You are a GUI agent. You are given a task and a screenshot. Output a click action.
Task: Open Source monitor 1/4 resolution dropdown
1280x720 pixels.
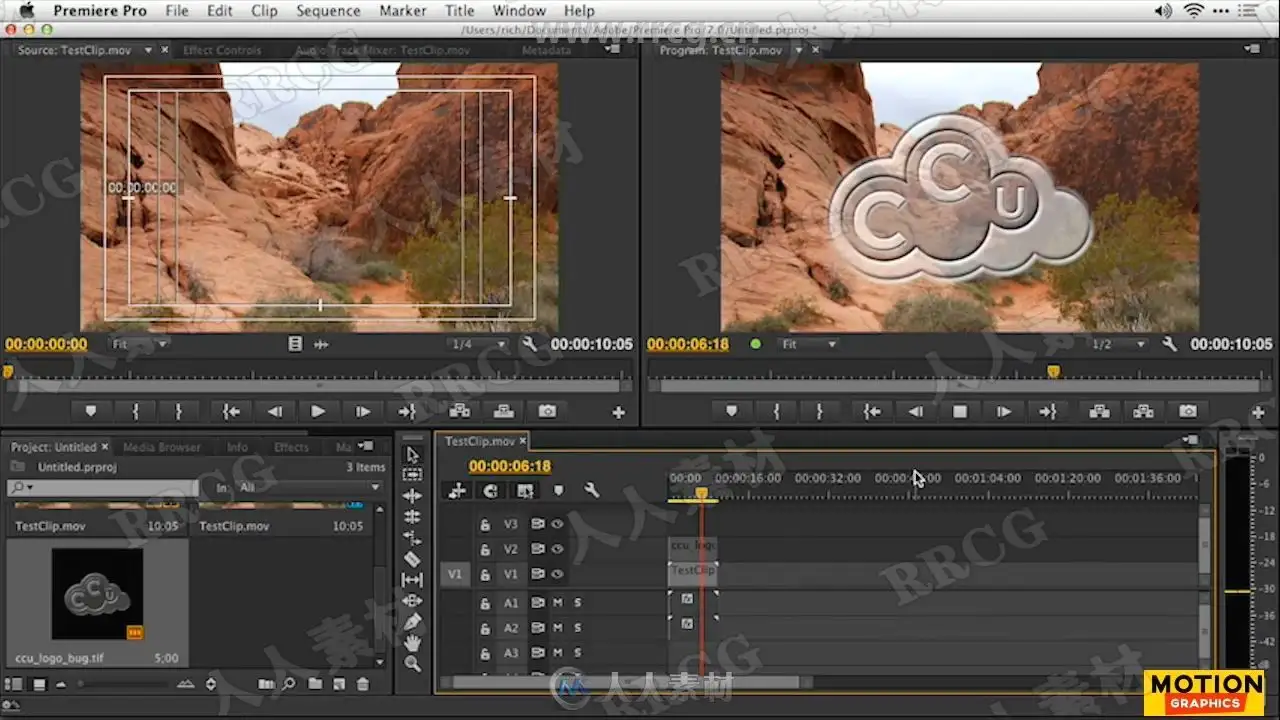[x=477, y=344]
